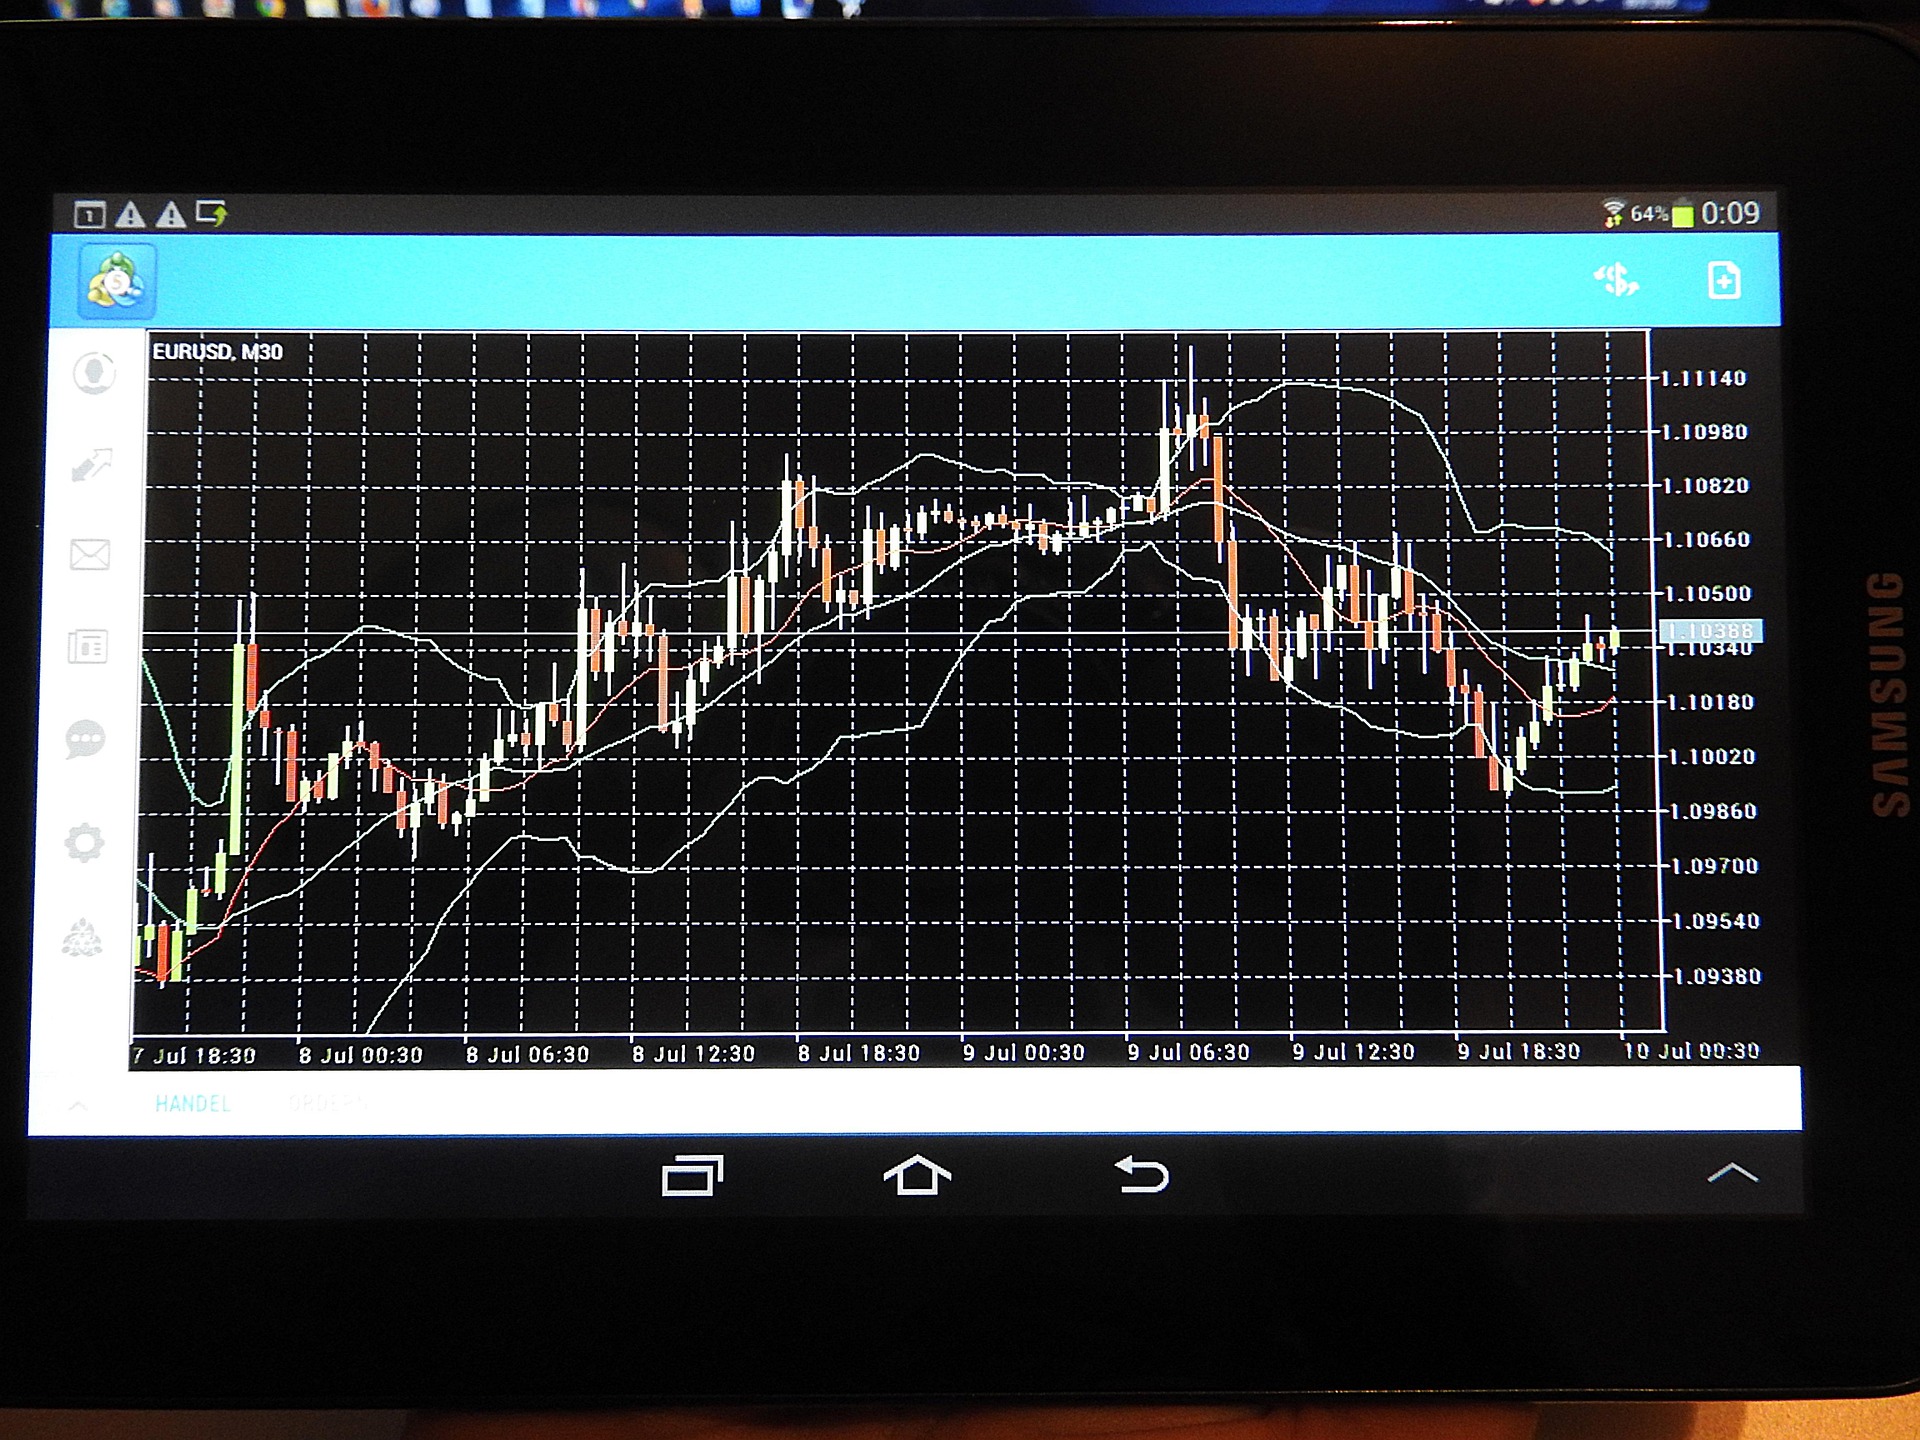This screenshot has height=1440, width=1920.
Task: Tap the currency symbols dollar icon in toolbar
Action: tap(1617, 281)
